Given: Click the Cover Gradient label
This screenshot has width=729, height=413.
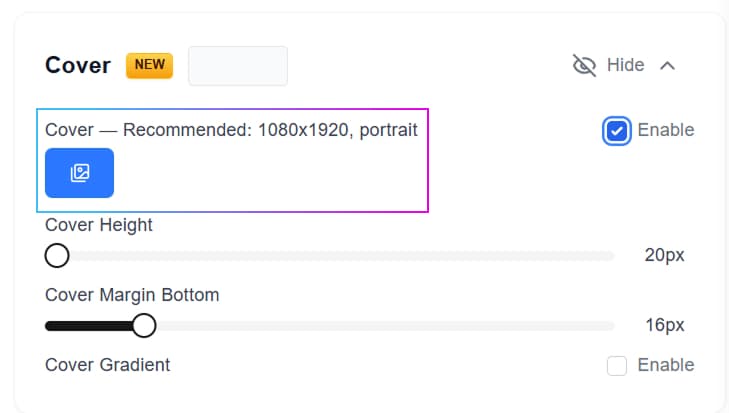Looking at the screenshot, I should (x=108, y=365).
